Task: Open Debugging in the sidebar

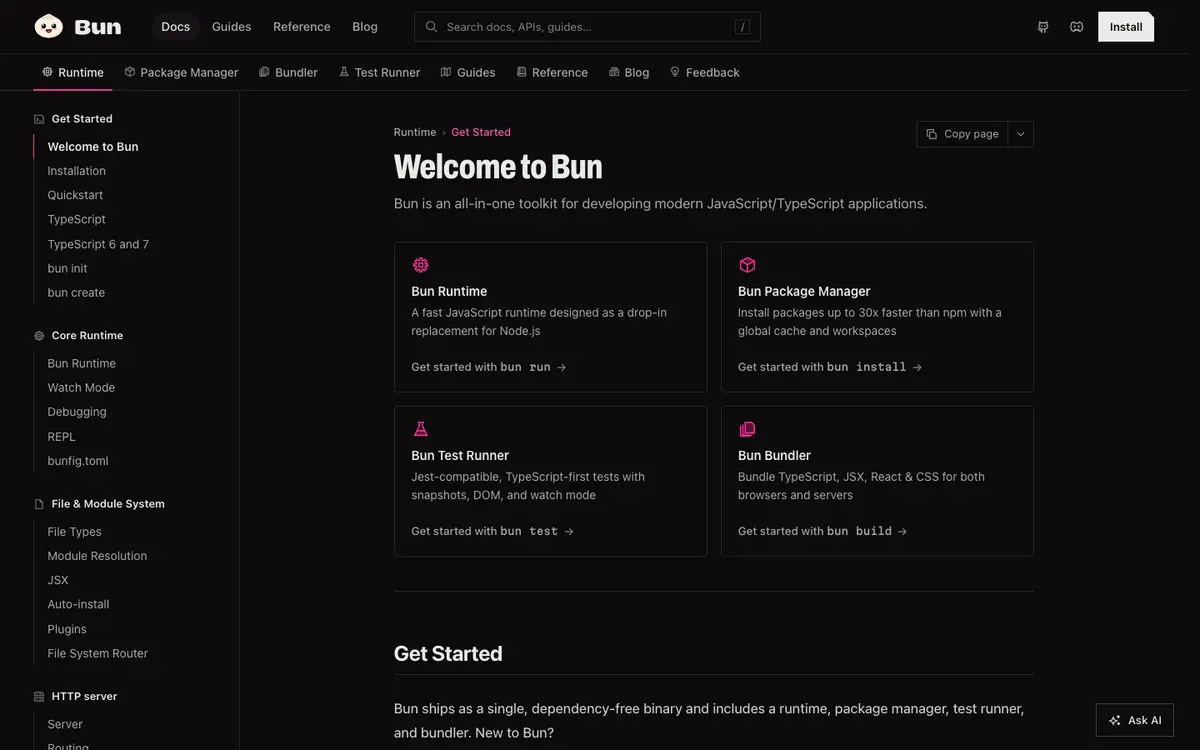Action: pos(77,412)
